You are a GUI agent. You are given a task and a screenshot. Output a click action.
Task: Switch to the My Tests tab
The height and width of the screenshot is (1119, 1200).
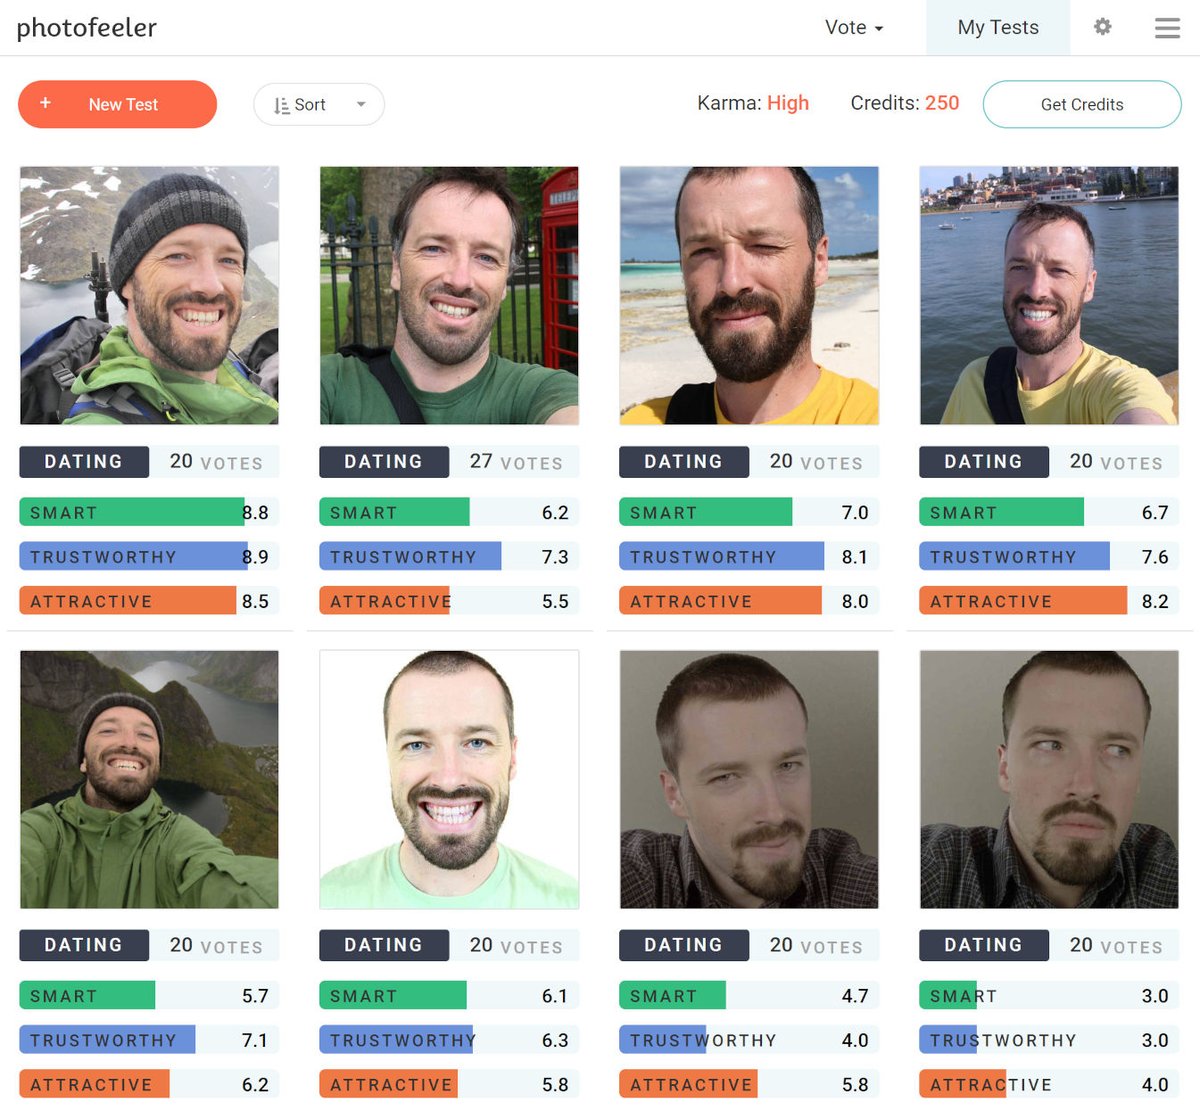(997, 28)
